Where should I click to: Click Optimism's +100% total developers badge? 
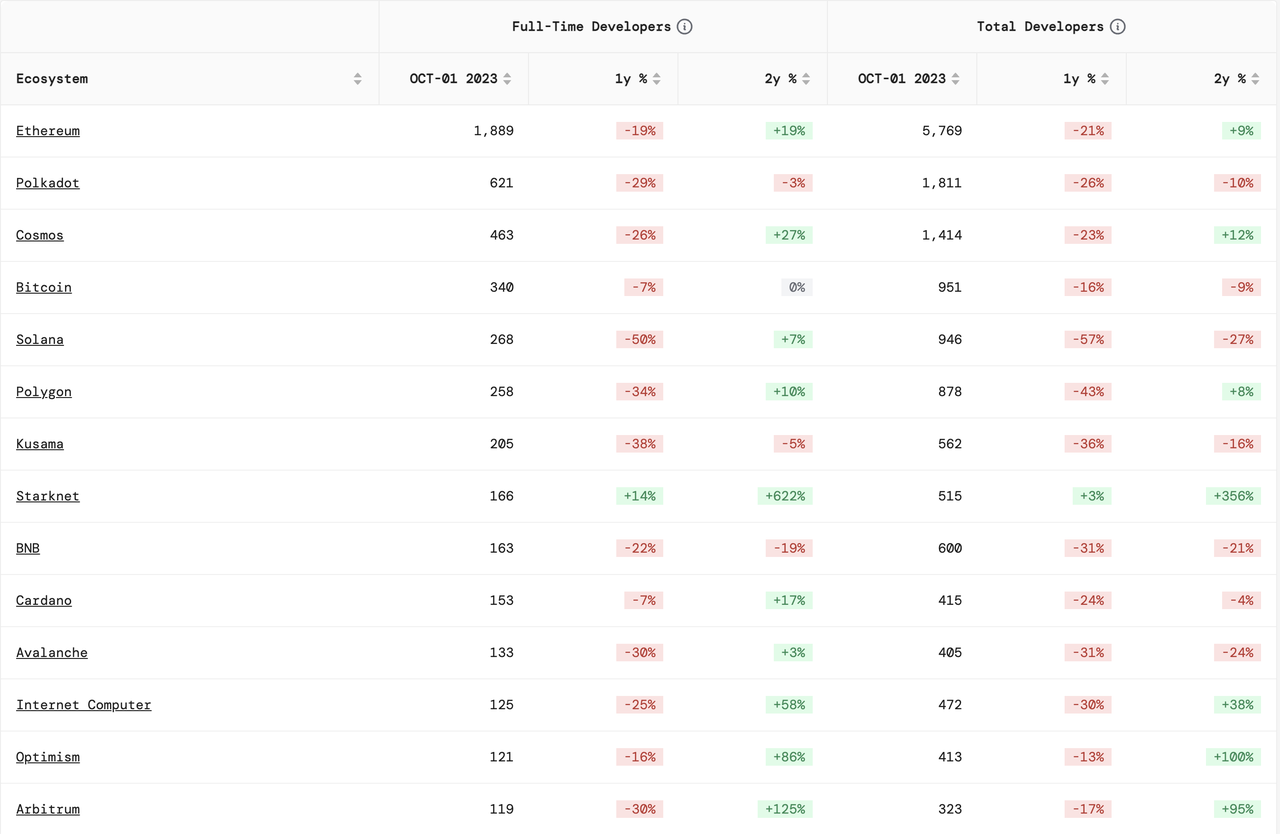click(x=1233, y=757)
